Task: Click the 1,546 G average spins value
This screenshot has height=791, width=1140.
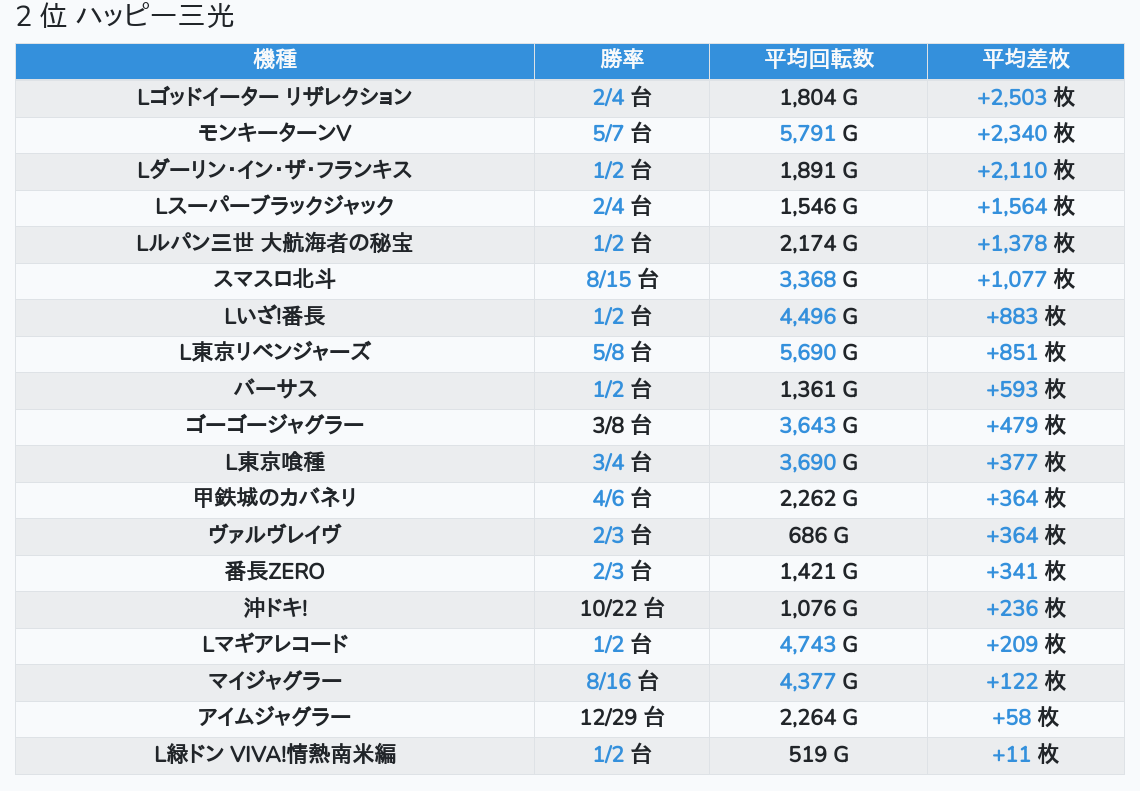Action: (x=819, y=206)
